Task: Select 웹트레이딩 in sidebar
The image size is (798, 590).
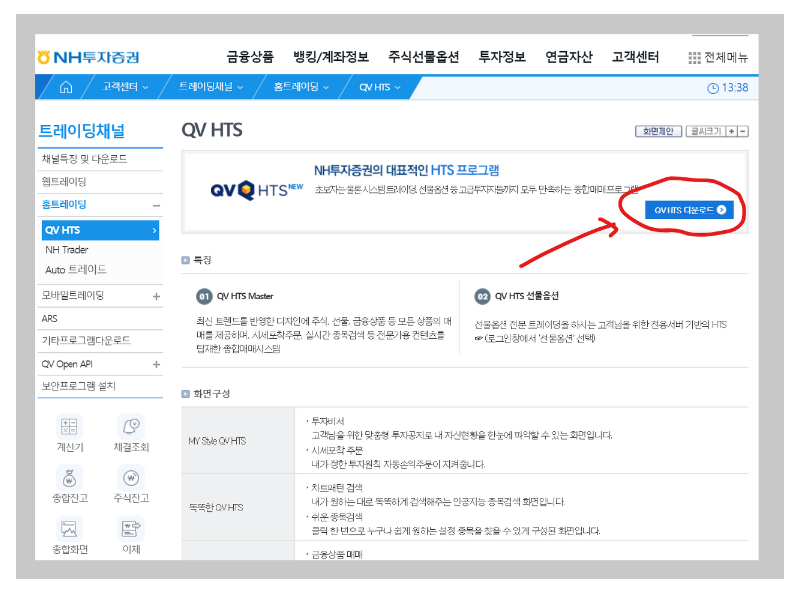Action: (100, 182)
